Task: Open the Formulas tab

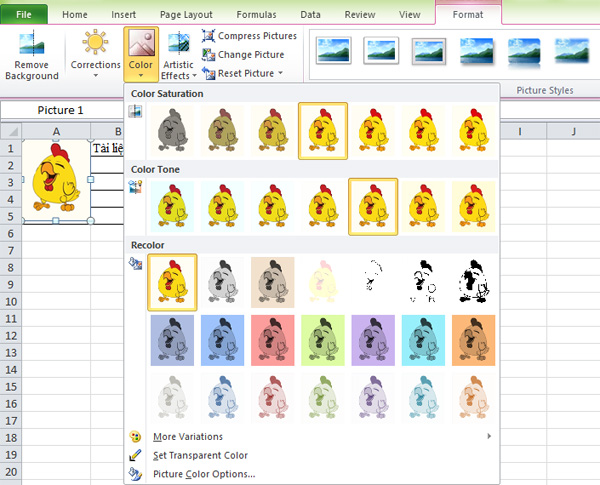Action: (x=256, y=15)
